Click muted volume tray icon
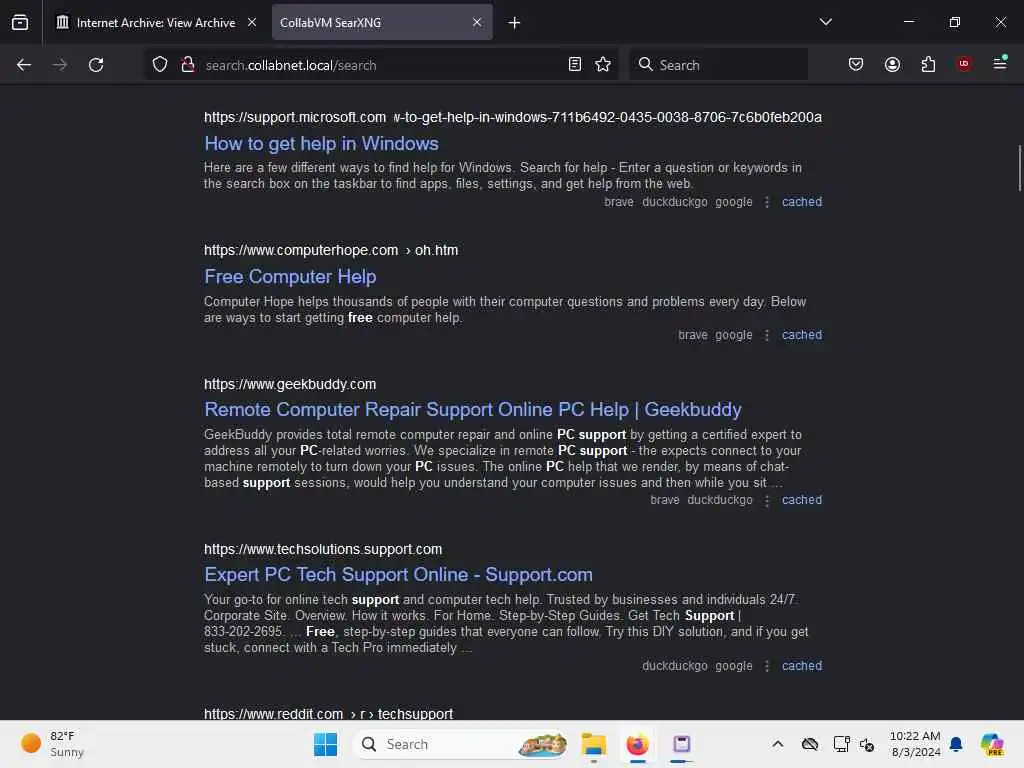 867,744
